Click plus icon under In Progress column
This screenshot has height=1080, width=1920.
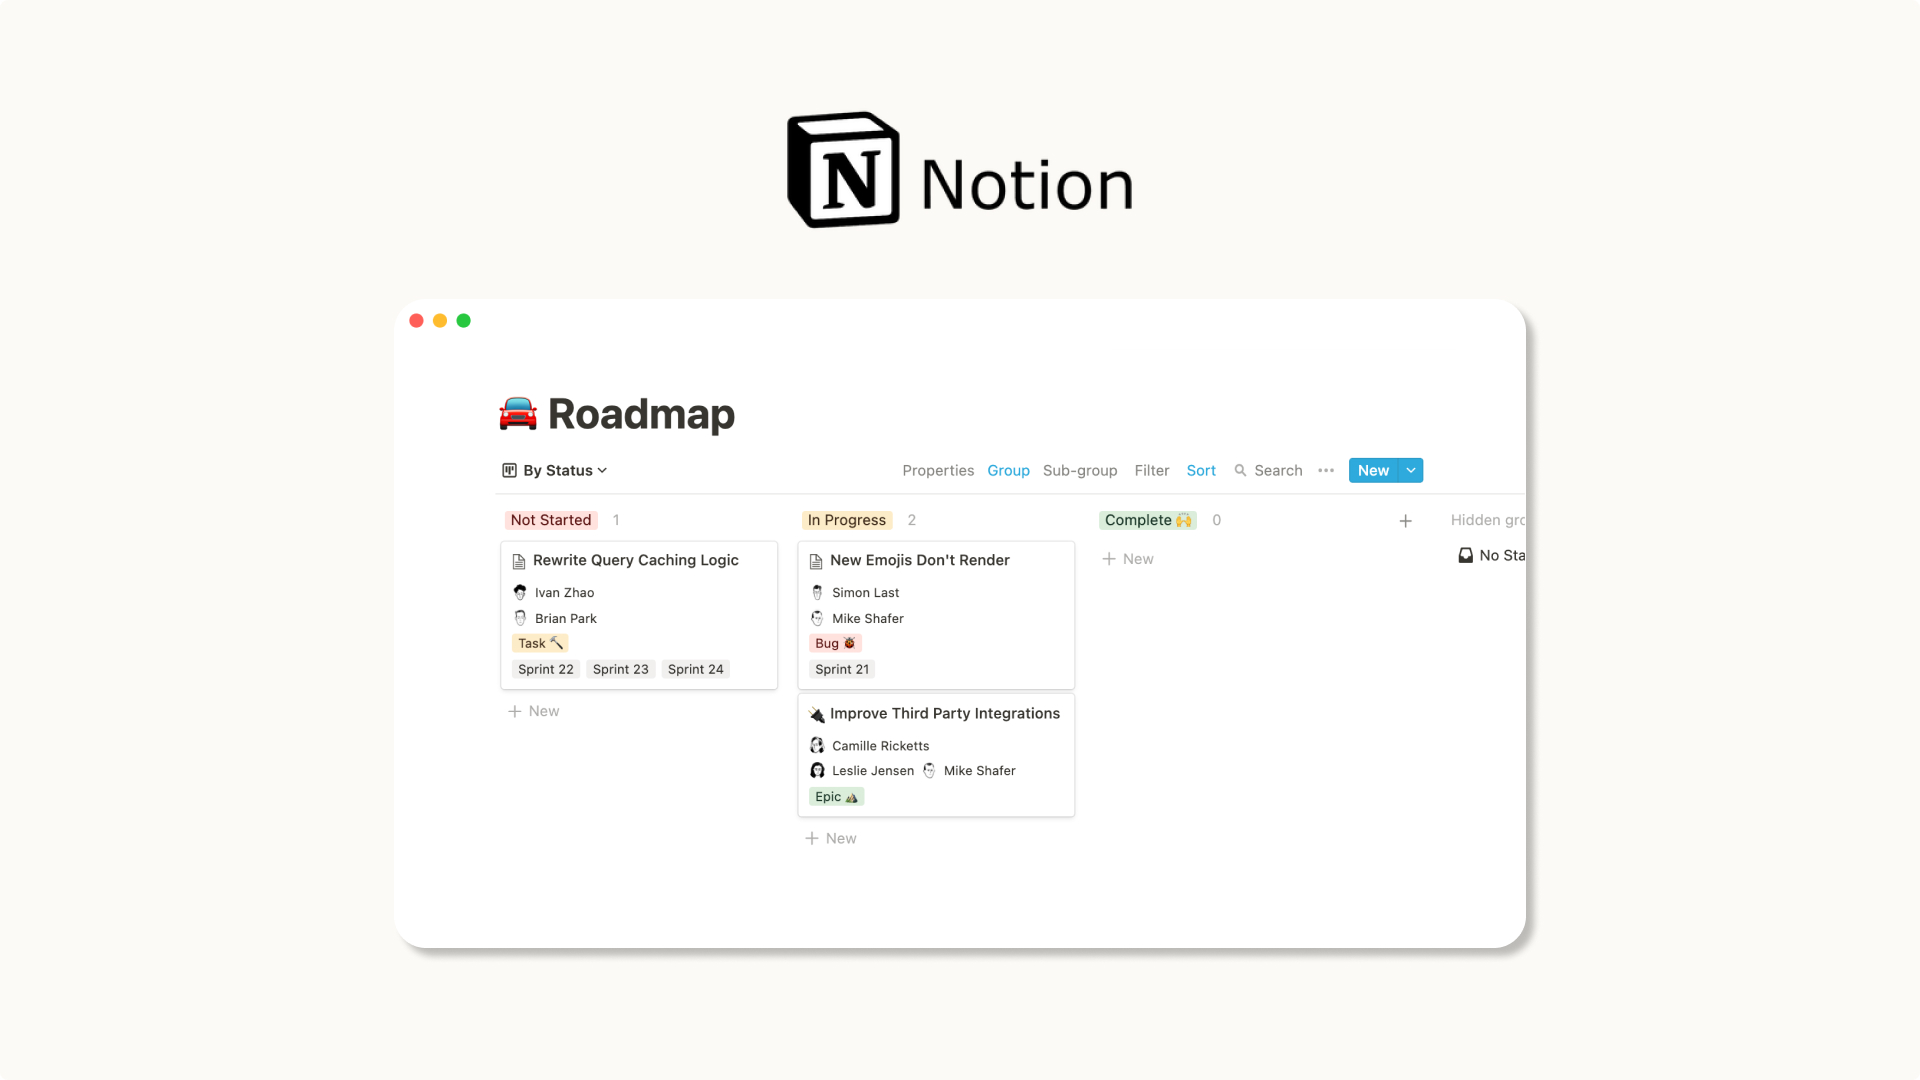[x=811, y=838]
